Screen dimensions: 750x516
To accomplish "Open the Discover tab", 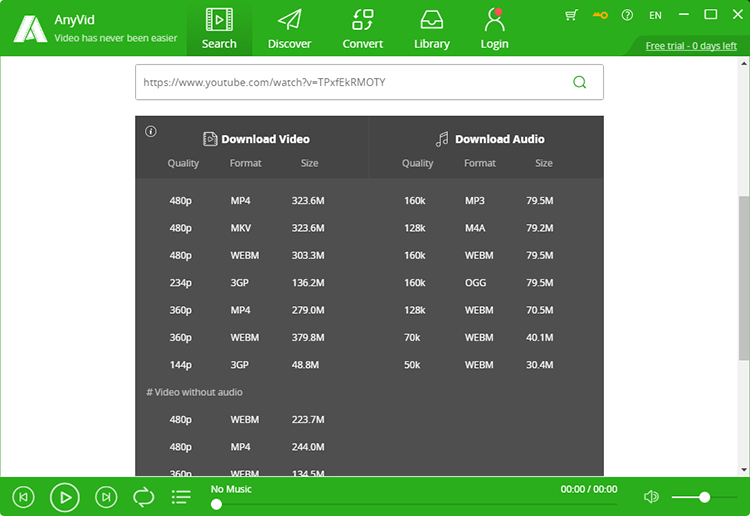I will point(289,29).
